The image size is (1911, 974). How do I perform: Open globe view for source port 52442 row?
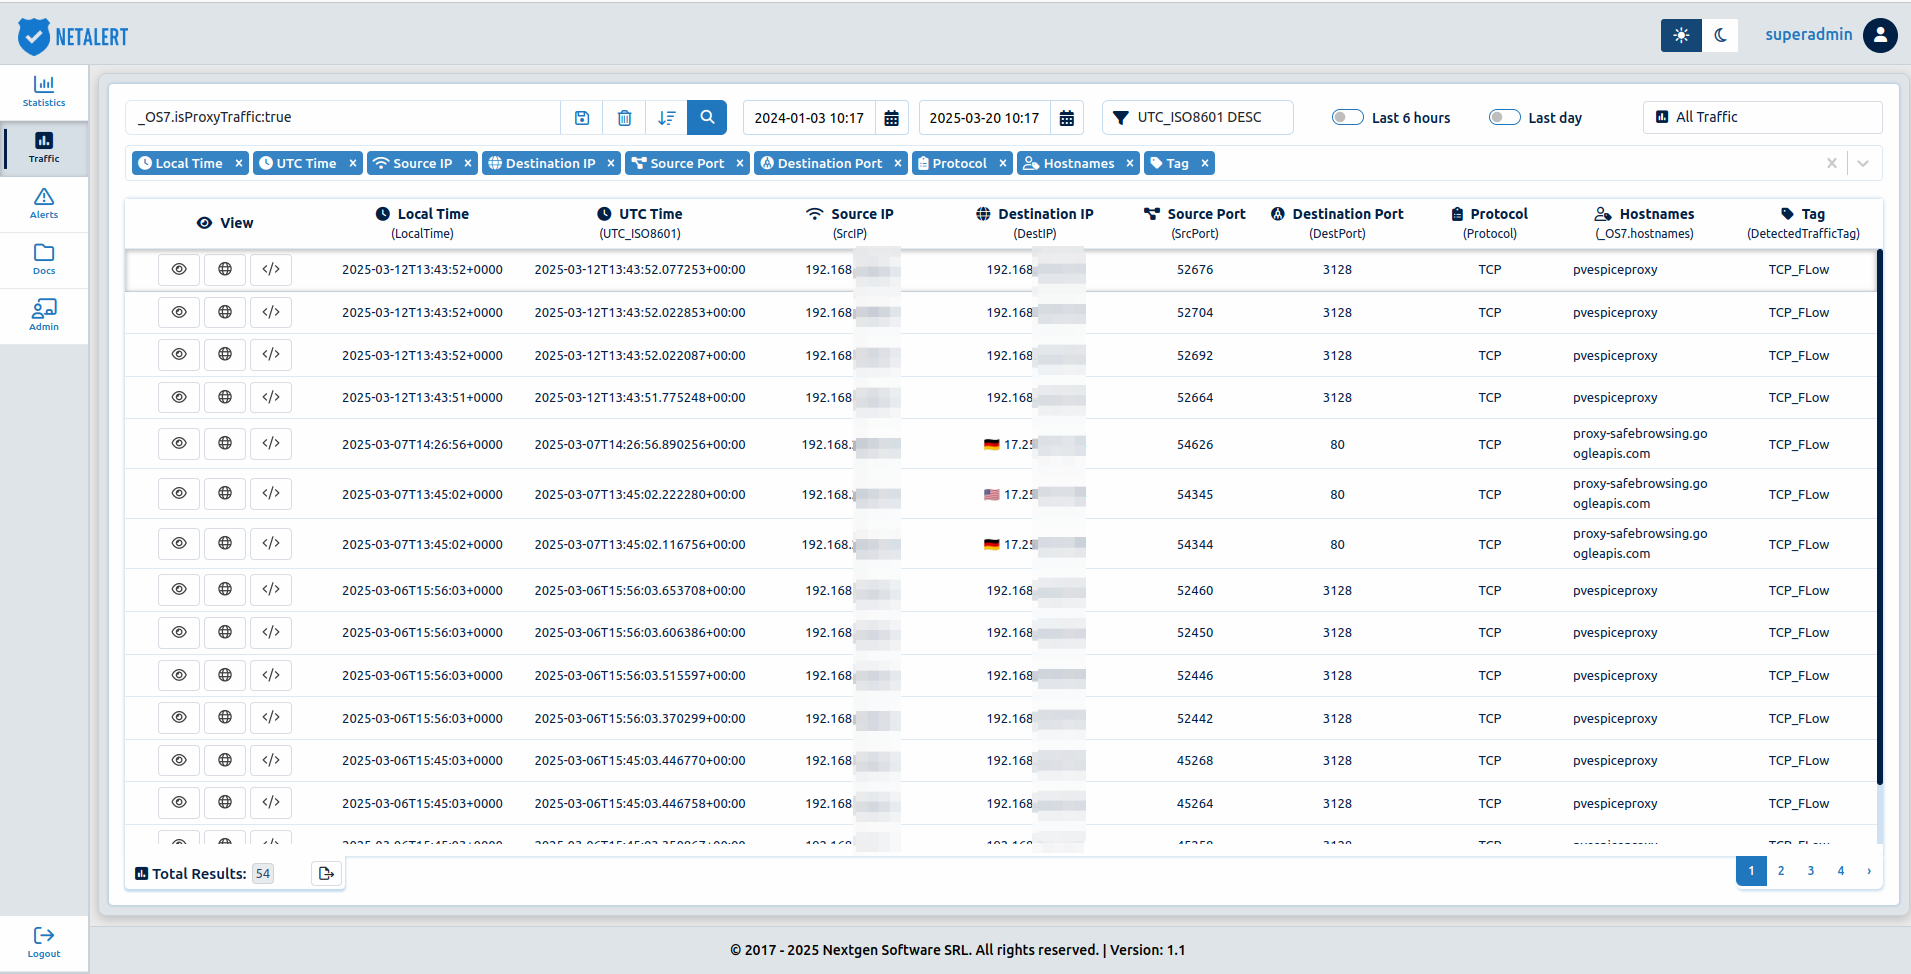pyautogui.click(x=225, y=717)
